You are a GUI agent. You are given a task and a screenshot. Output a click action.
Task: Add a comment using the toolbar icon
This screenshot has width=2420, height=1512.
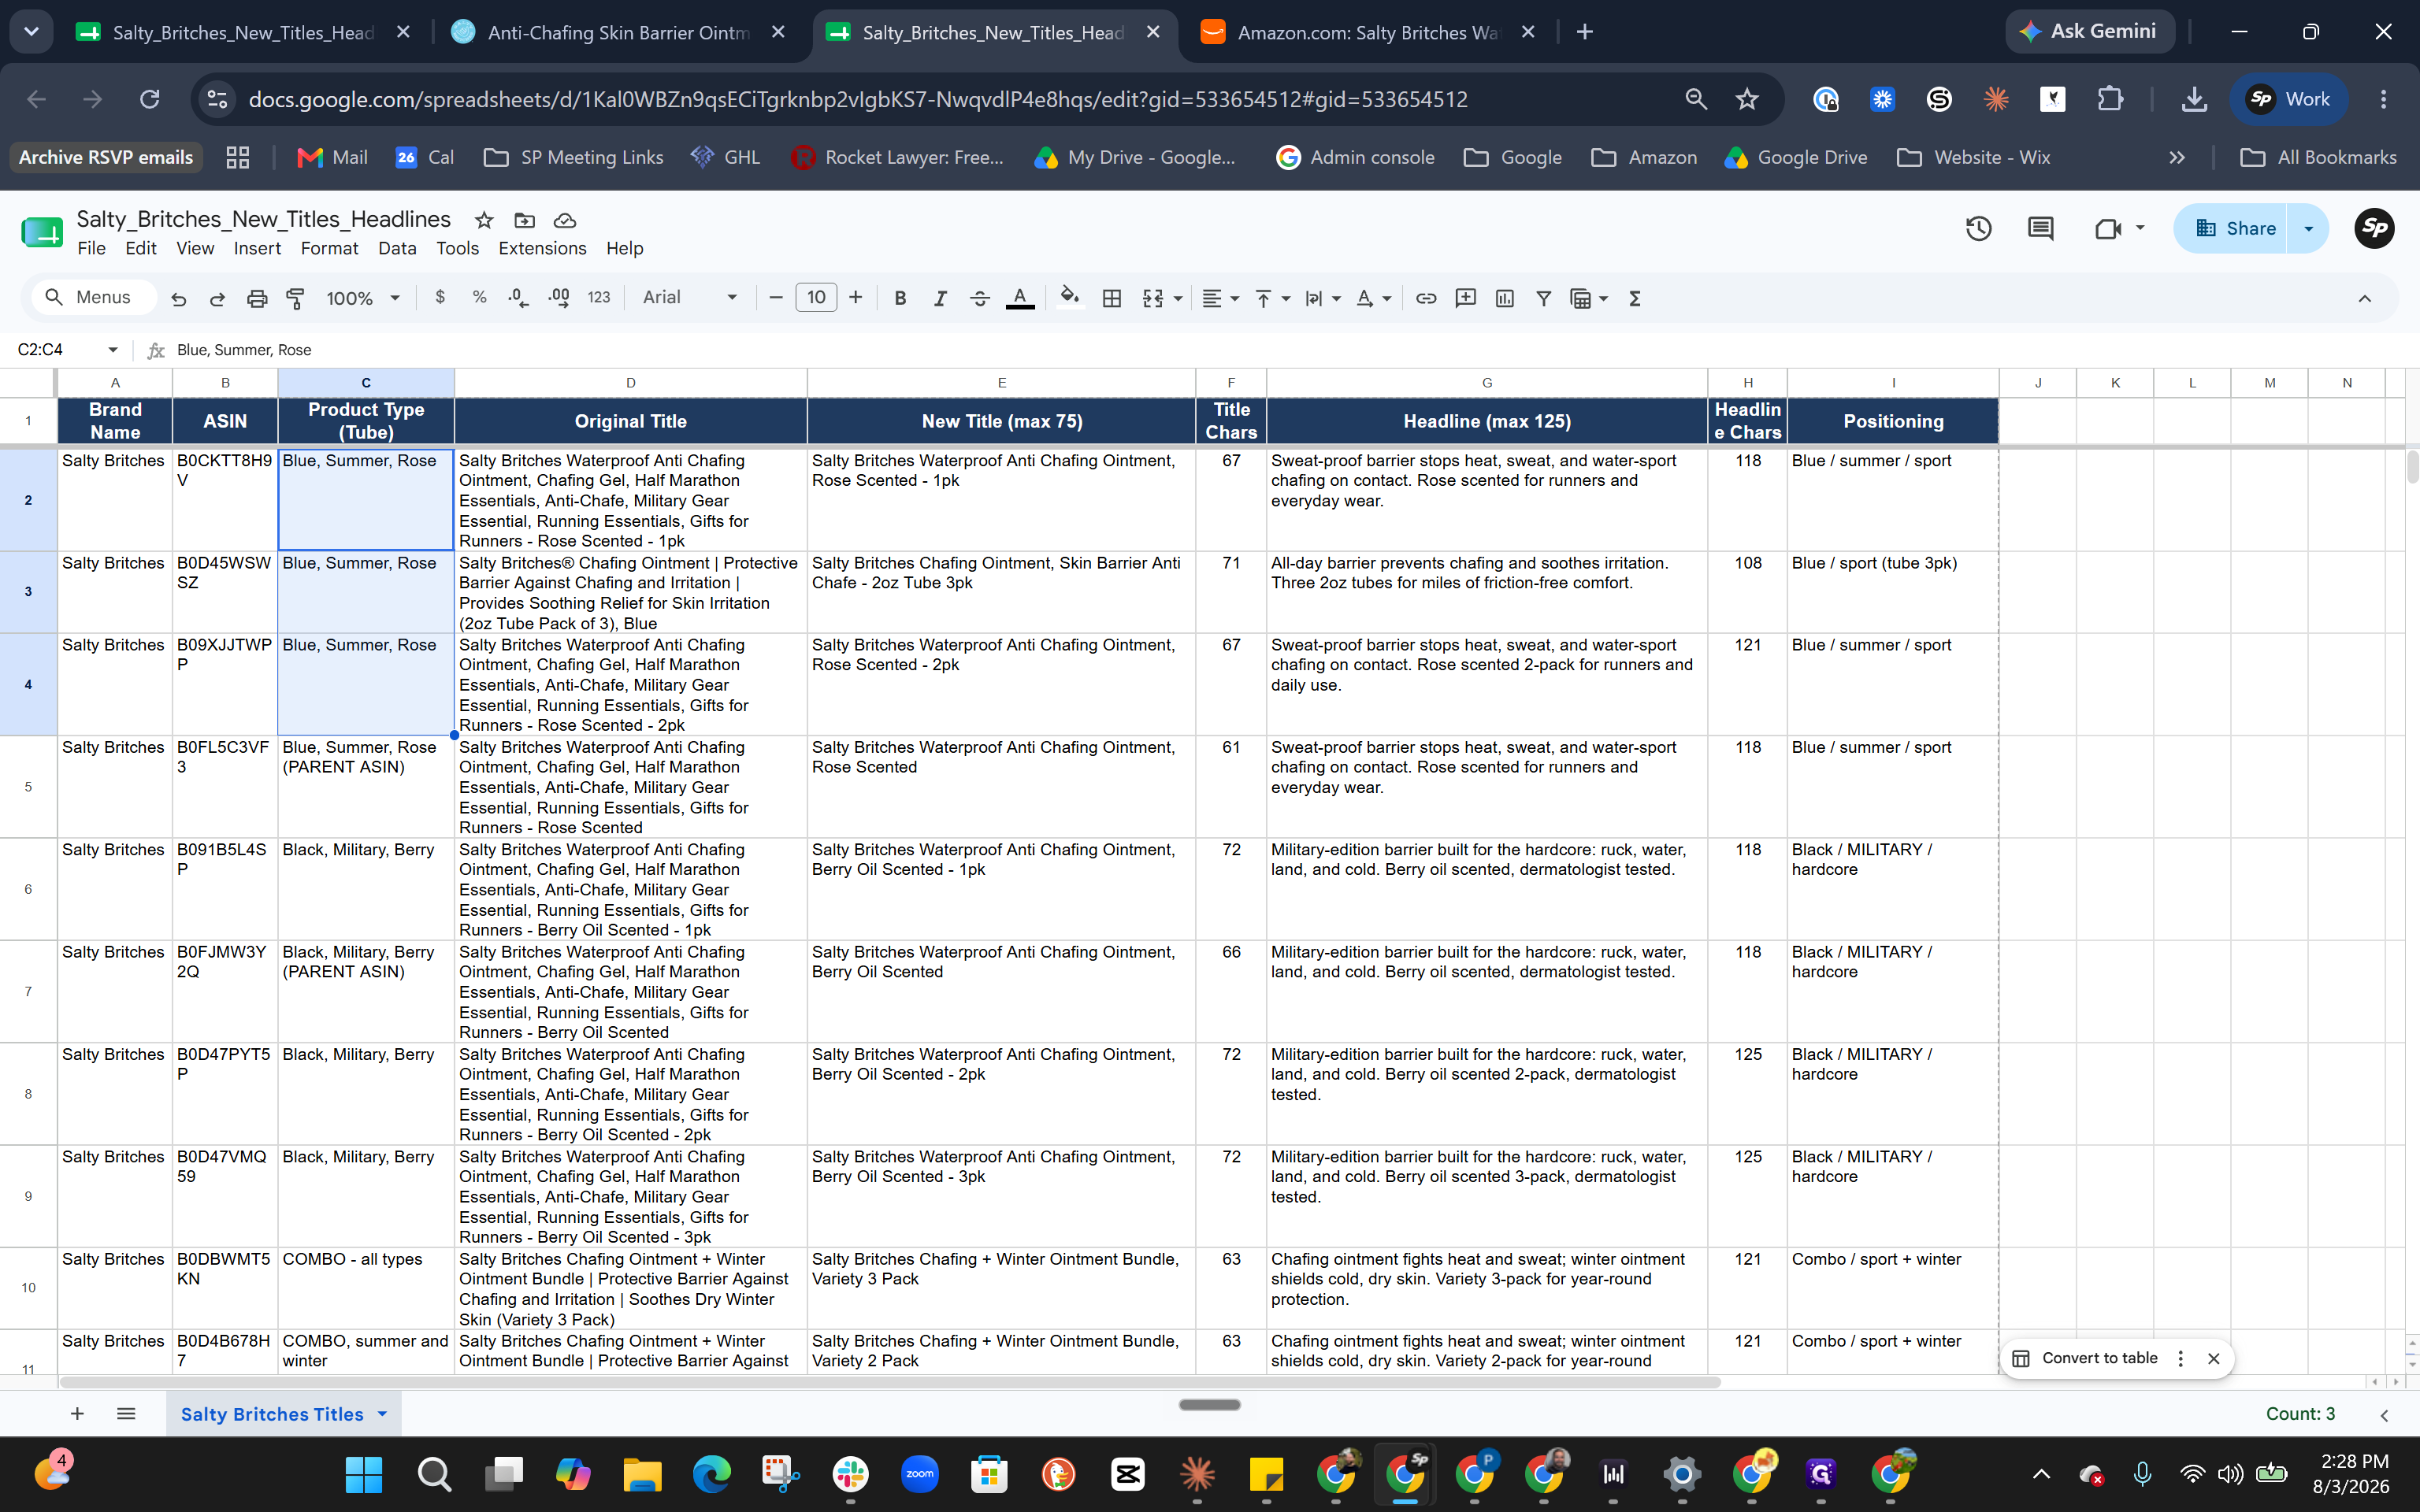(1465, 298)
